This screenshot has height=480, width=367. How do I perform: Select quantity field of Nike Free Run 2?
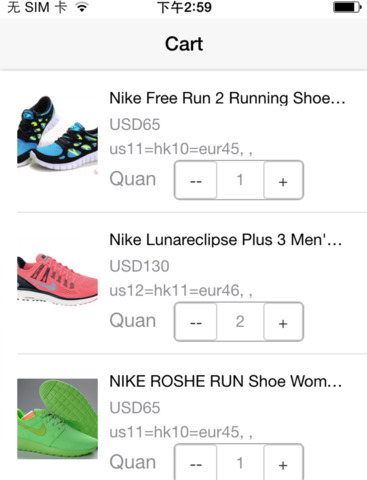click(x=240, y=180)
